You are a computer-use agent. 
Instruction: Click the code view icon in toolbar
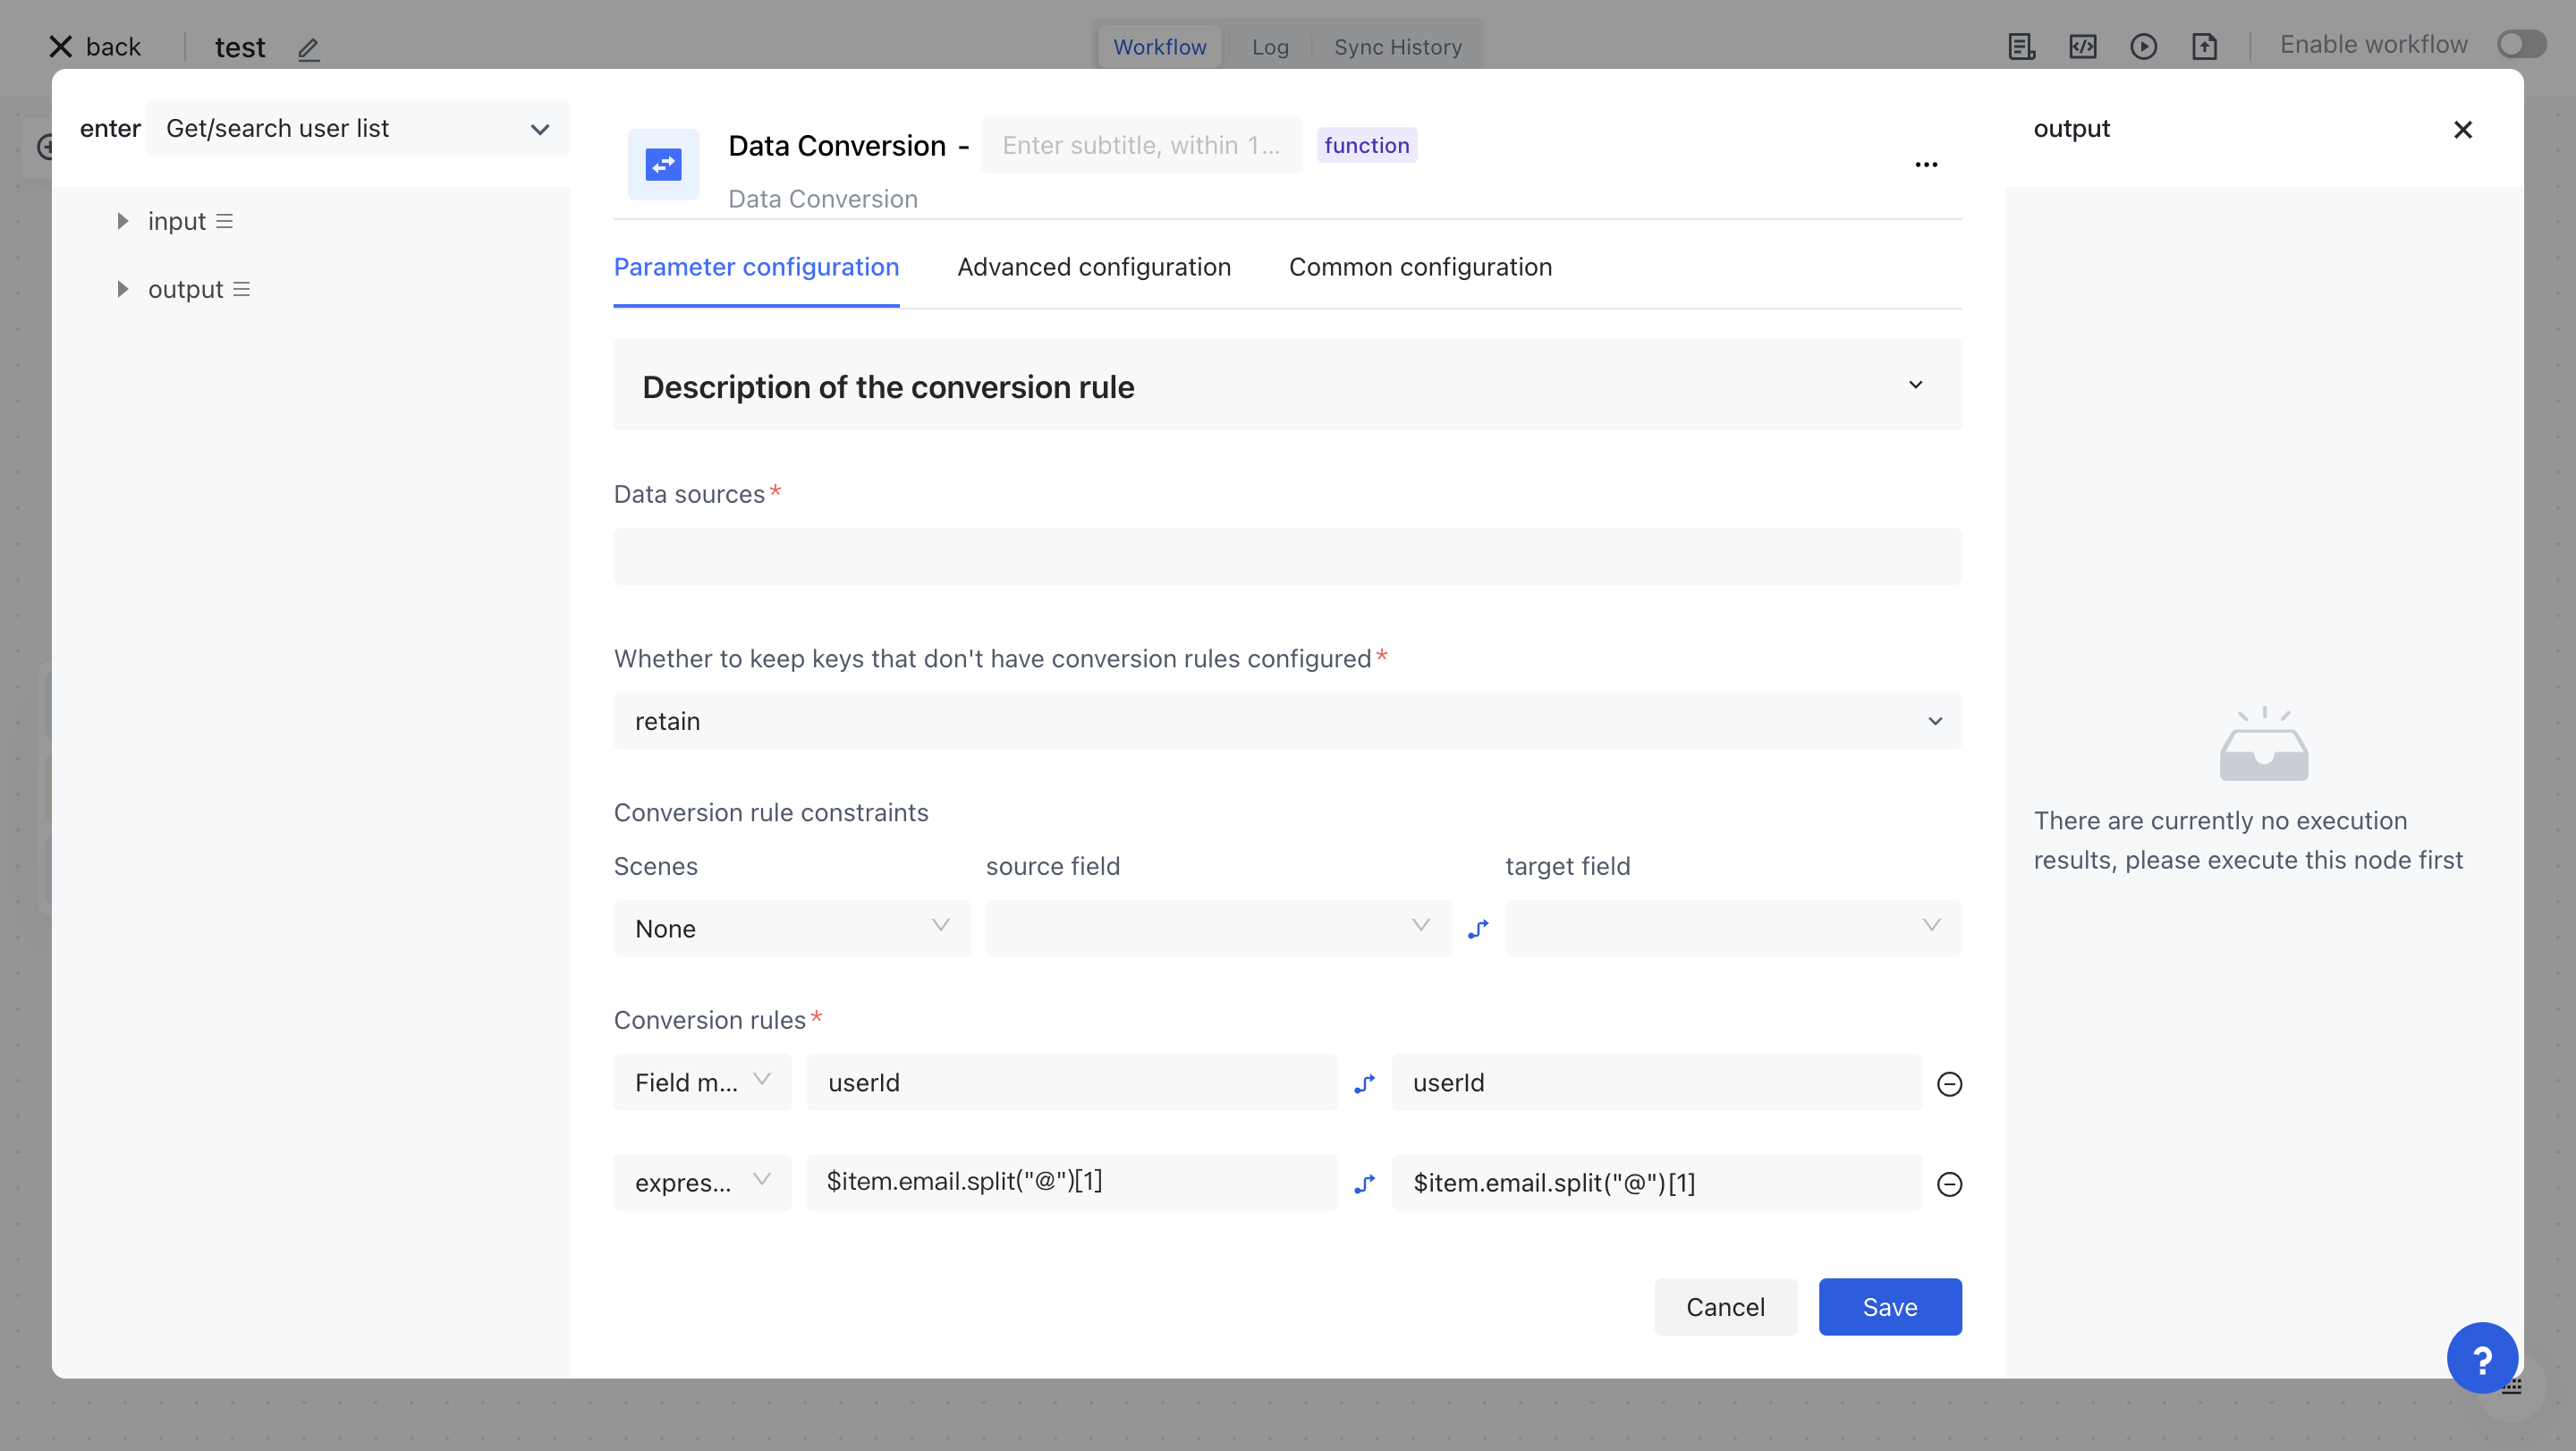(2082, 47)
